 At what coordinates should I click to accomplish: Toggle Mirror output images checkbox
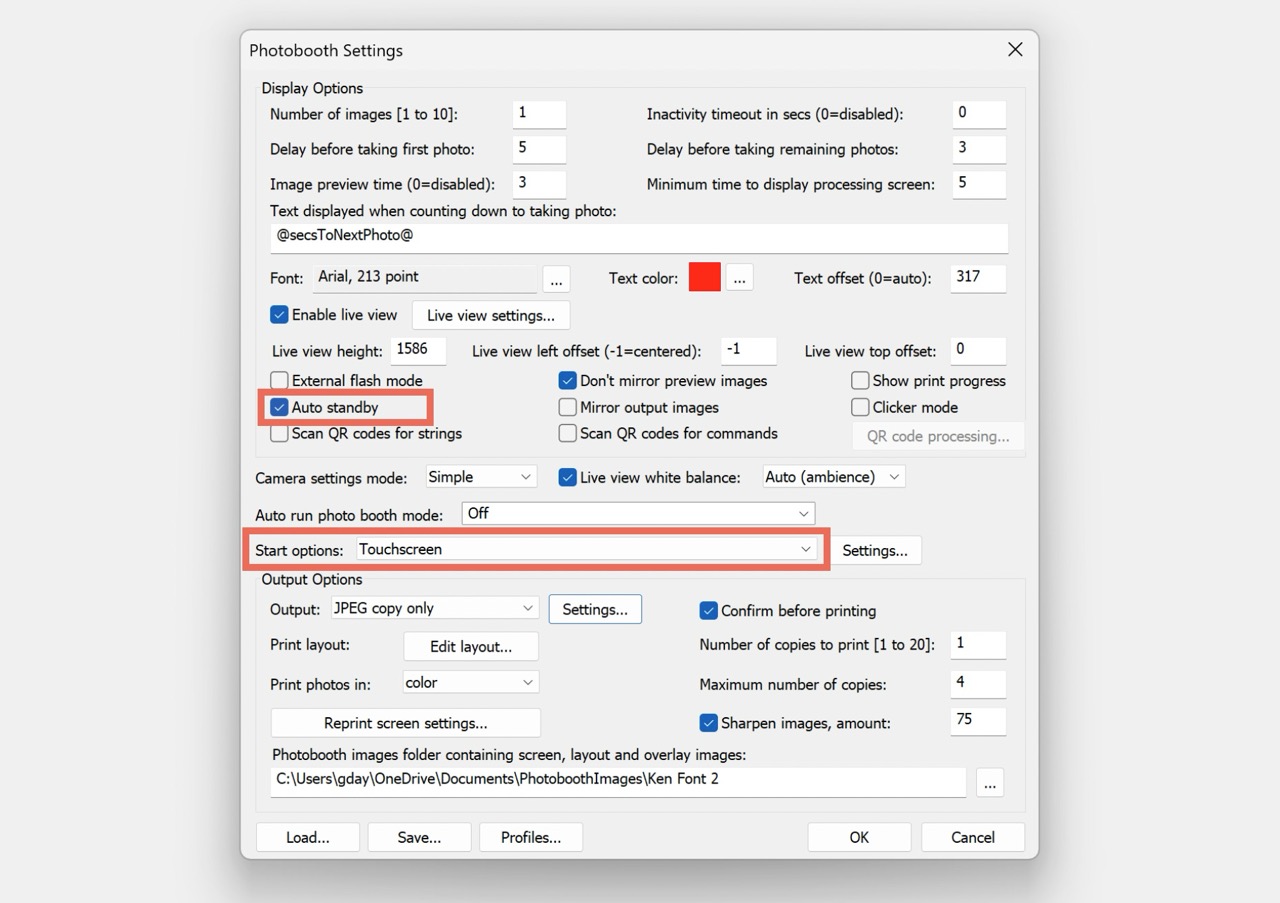tap(568, 407)
